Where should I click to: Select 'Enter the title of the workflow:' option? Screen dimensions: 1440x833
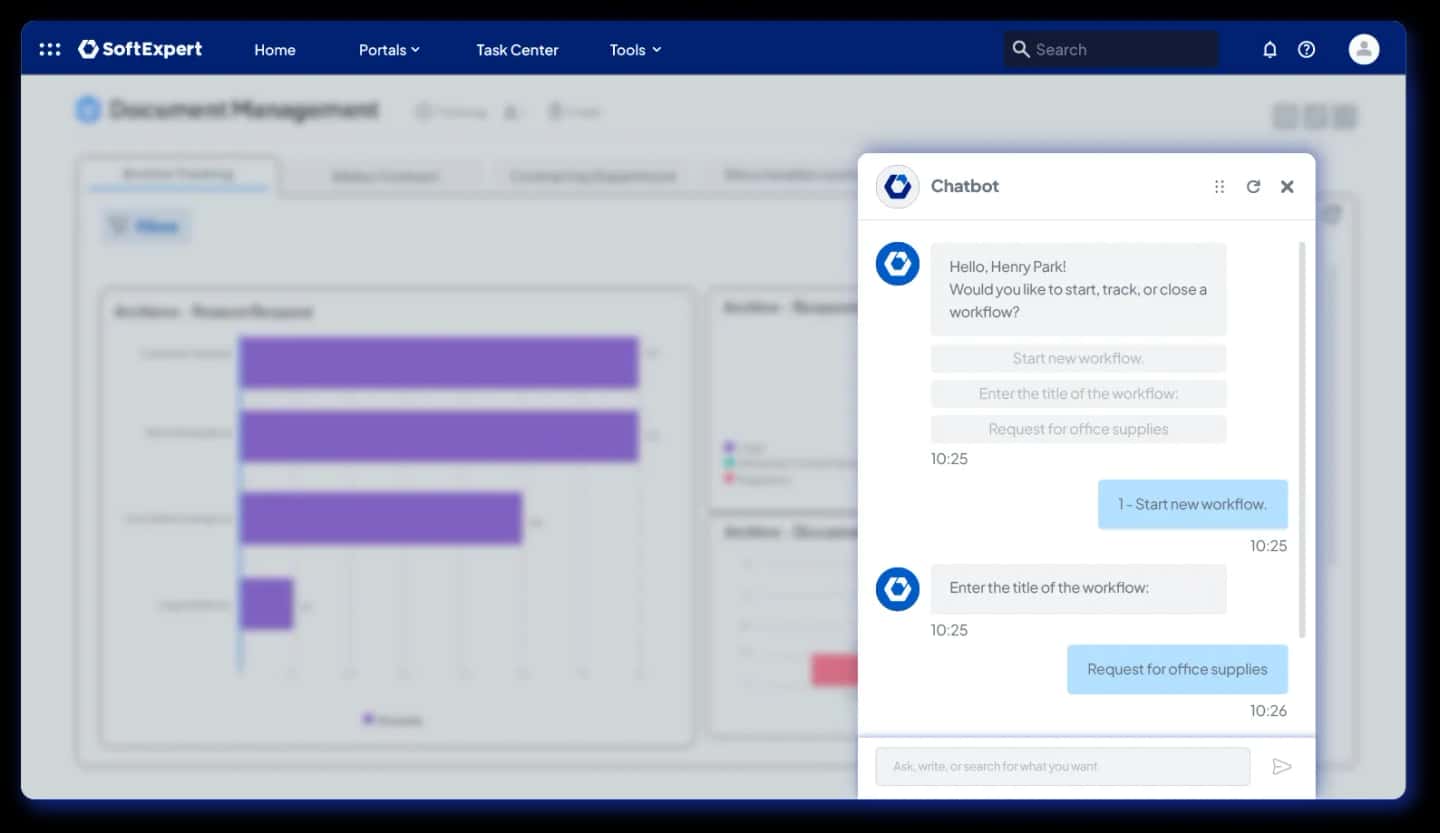[1078, 393]
